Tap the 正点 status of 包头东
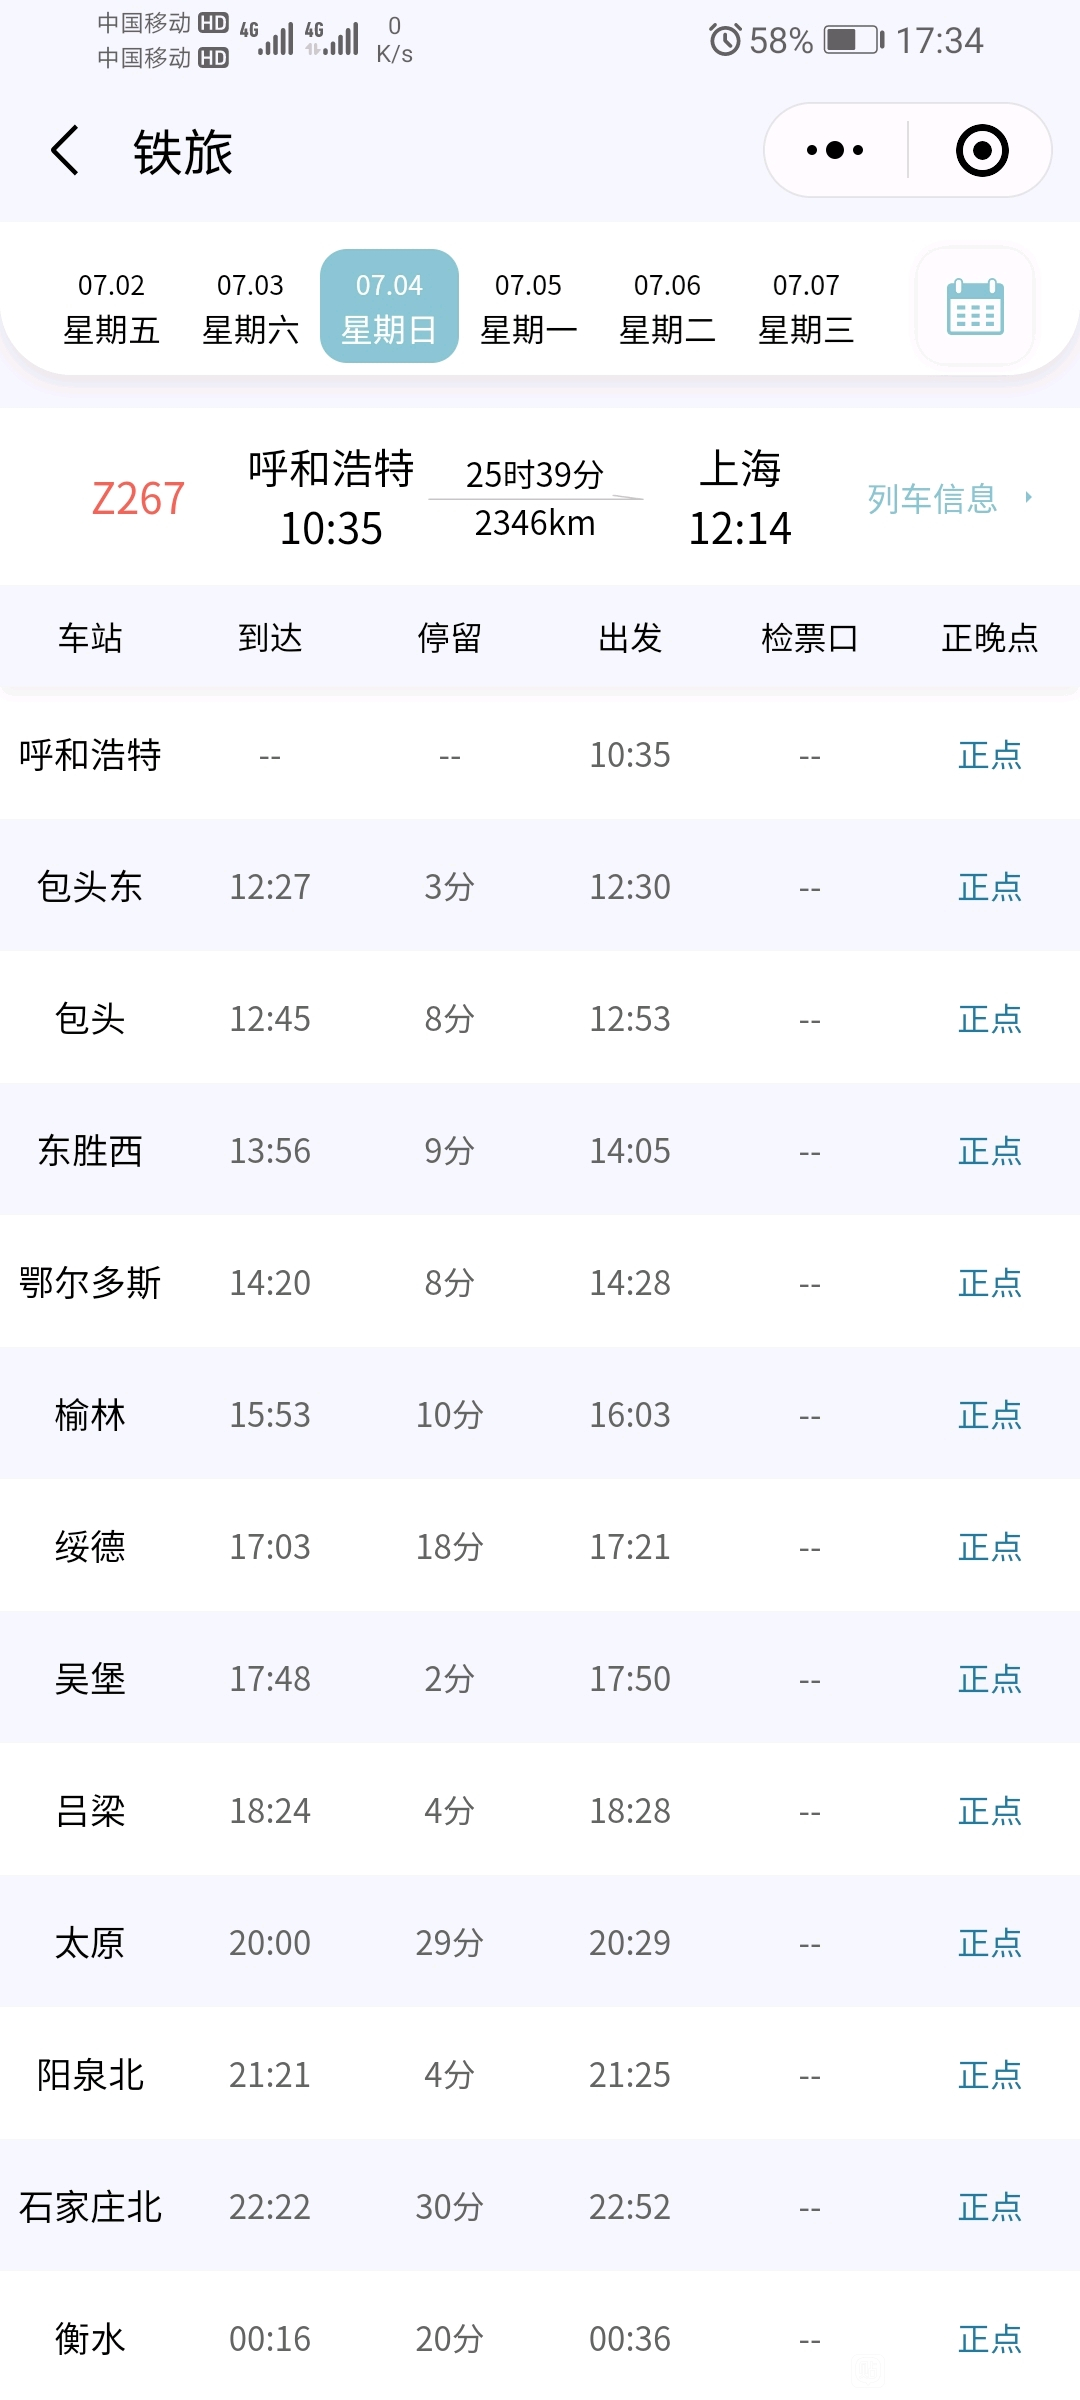Viewport: 1080px width, 2400px height. 990,887
